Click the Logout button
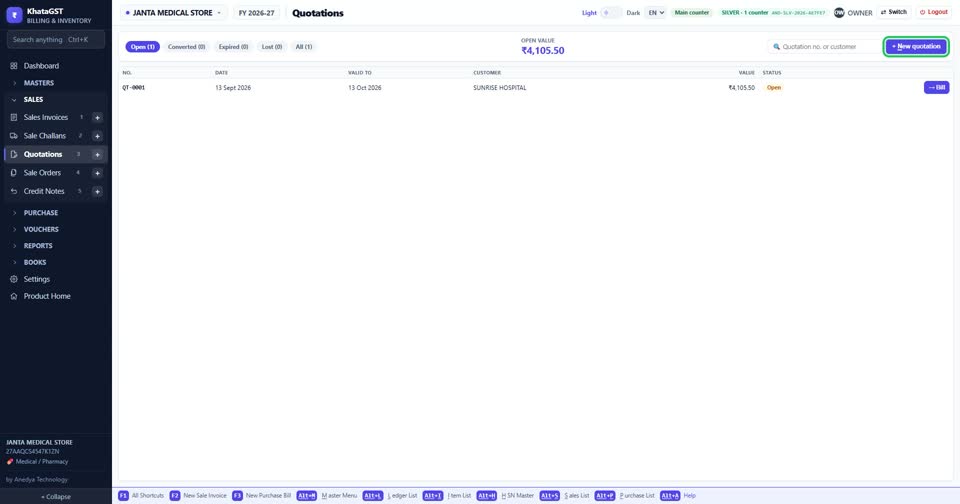The width and height of the screenshot is (960, 504). click(x=934, y=12)
